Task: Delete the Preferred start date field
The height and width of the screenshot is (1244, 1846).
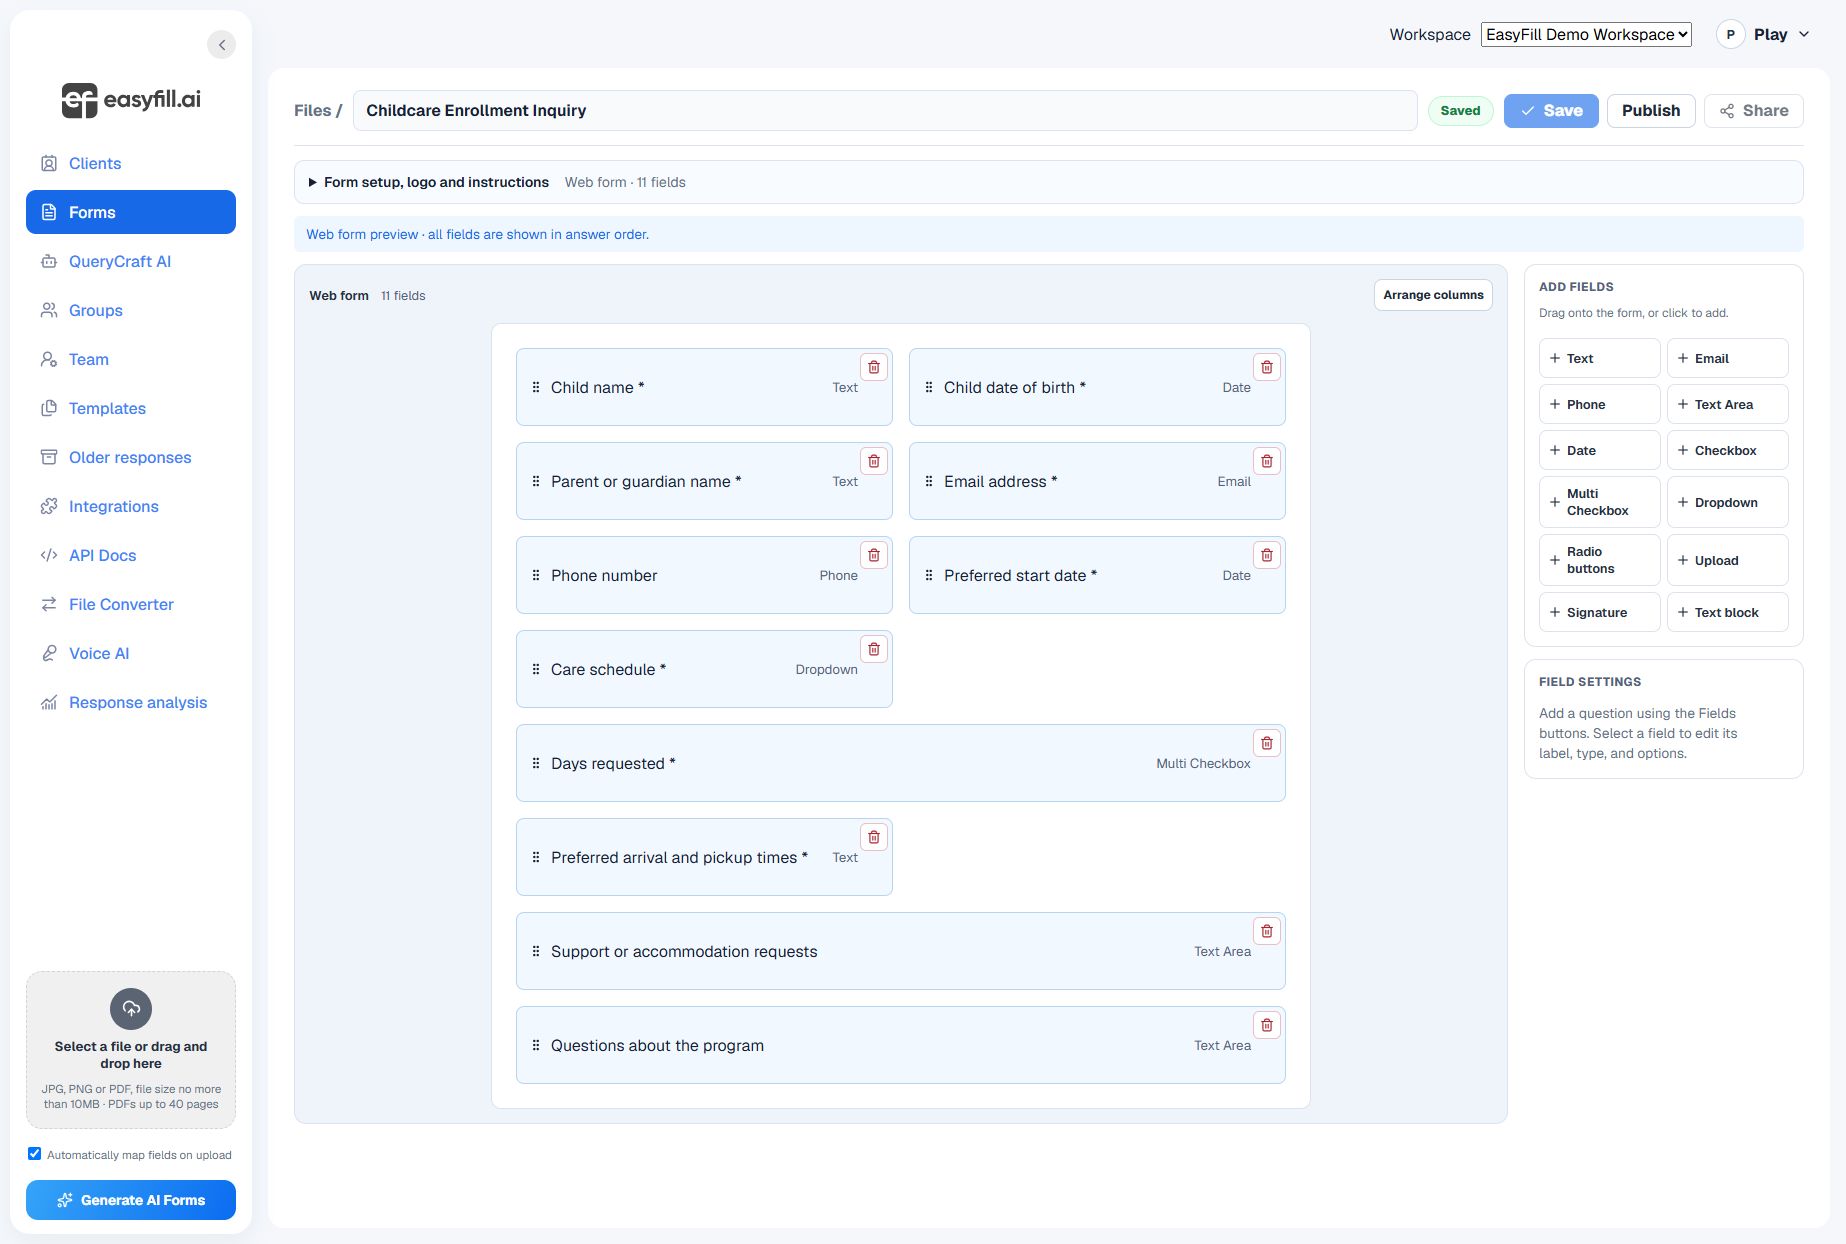Action: click(x=1267, y=555)
